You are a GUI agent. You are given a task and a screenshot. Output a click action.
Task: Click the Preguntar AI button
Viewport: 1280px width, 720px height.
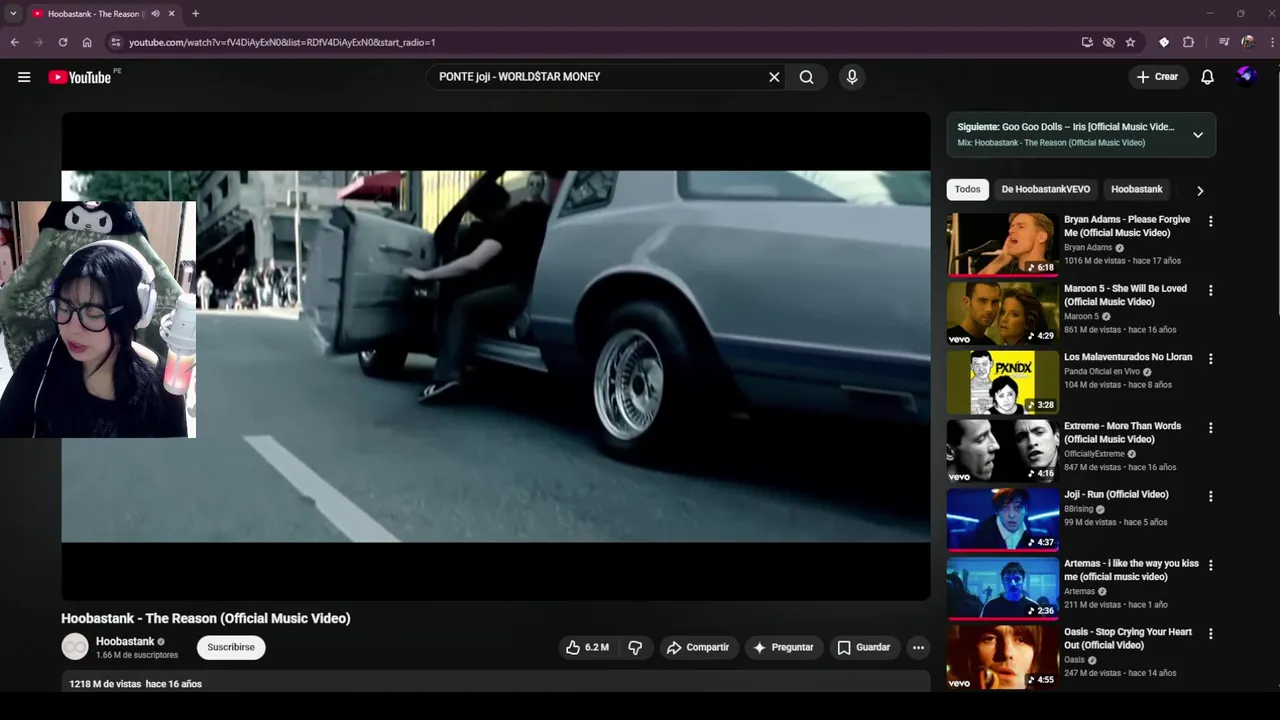click(784, 647)
